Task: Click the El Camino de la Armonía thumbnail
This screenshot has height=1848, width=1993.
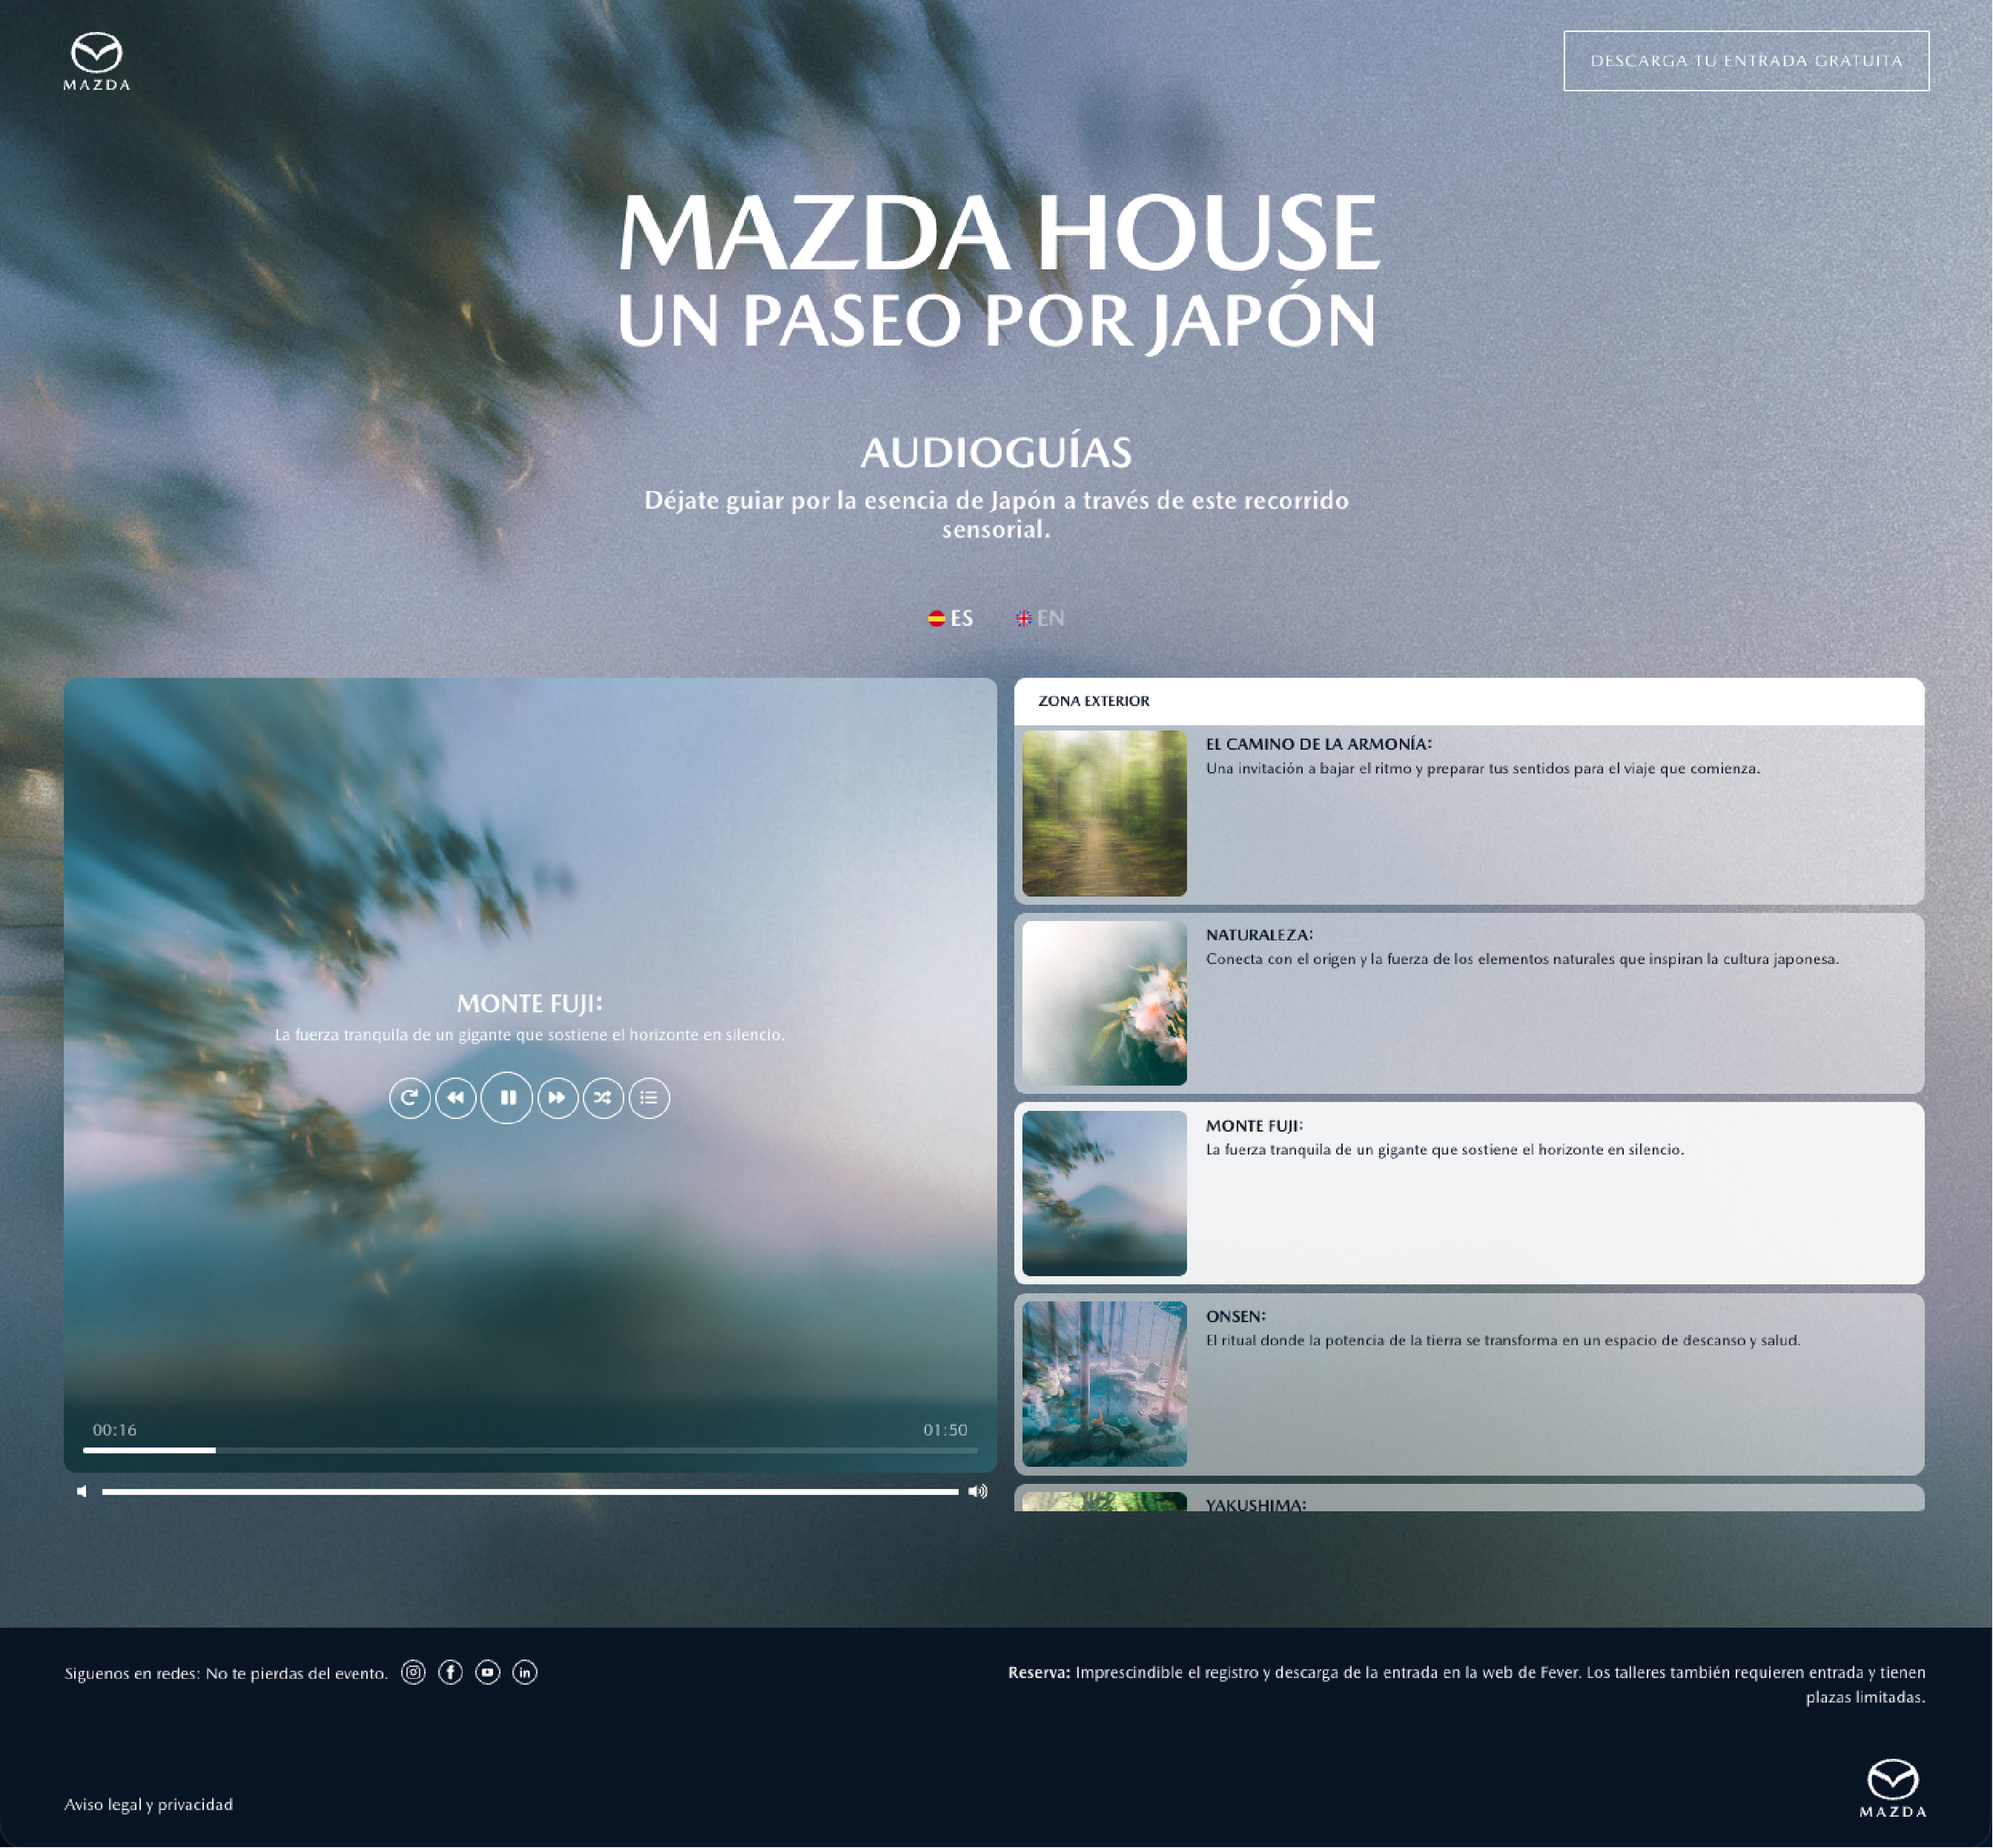Action: click(1104, 813)
